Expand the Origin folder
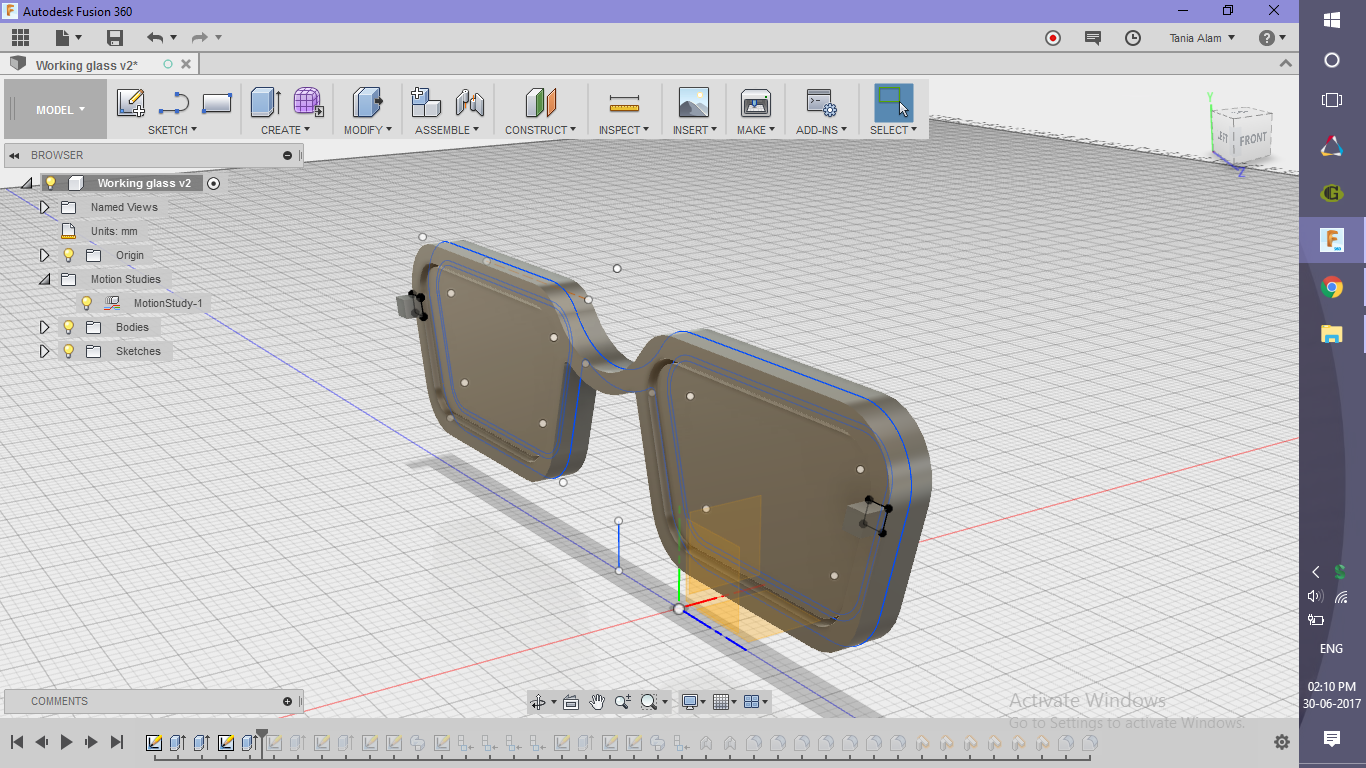 pos(44,255)
